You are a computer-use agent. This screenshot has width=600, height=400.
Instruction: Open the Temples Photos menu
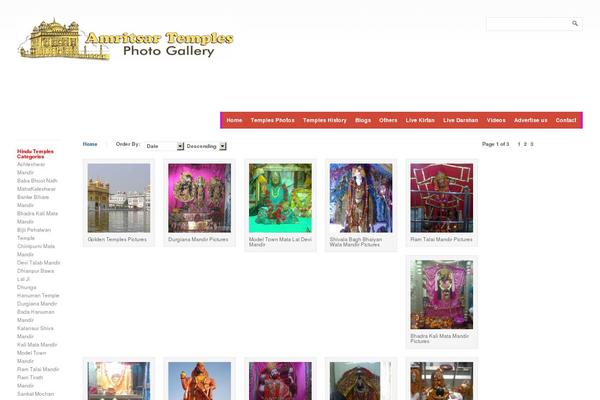(x=272, y=120)
